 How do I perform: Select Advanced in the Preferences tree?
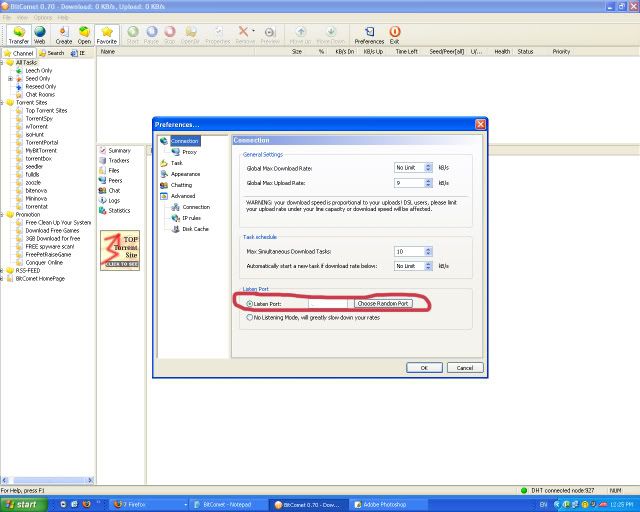pyautogui.click(x=183, y=196)
